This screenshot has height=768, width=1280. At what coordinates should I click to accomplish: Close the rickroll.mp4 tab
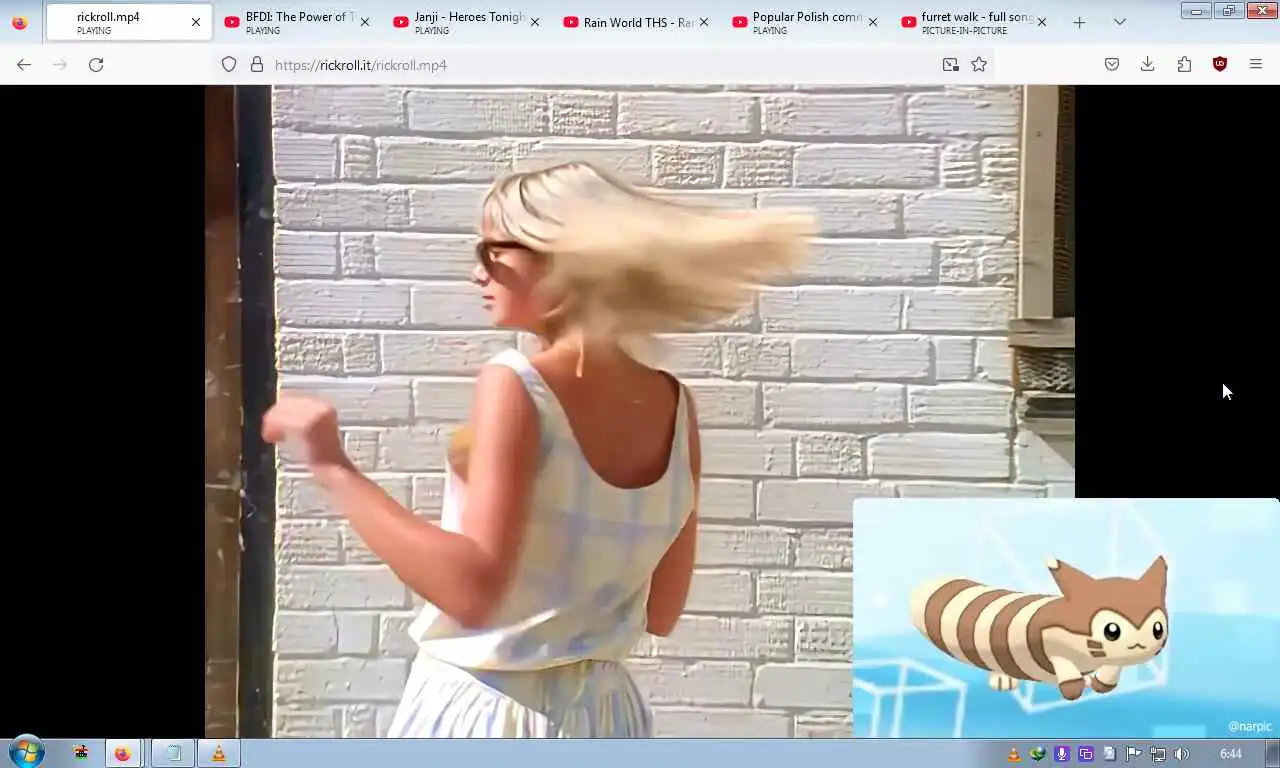195,22
